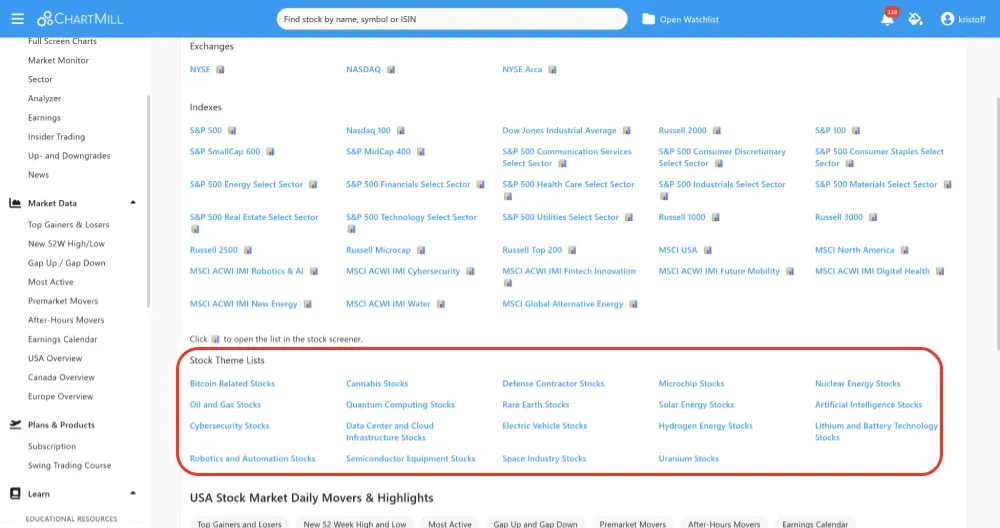
Task: Click the Open Watchlist folder icon
Action: [x=648, y=19]
